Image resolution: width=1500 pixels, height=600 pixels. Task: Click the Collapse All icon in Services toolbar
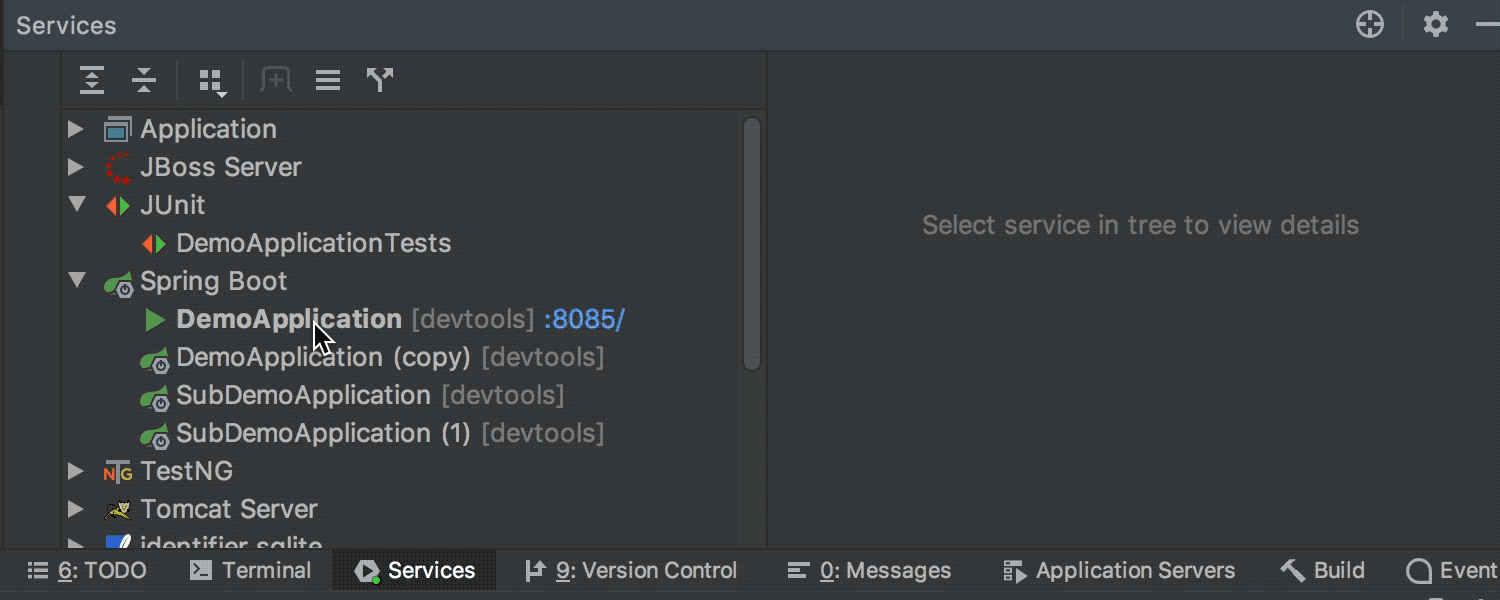click(x=144, y=80)
